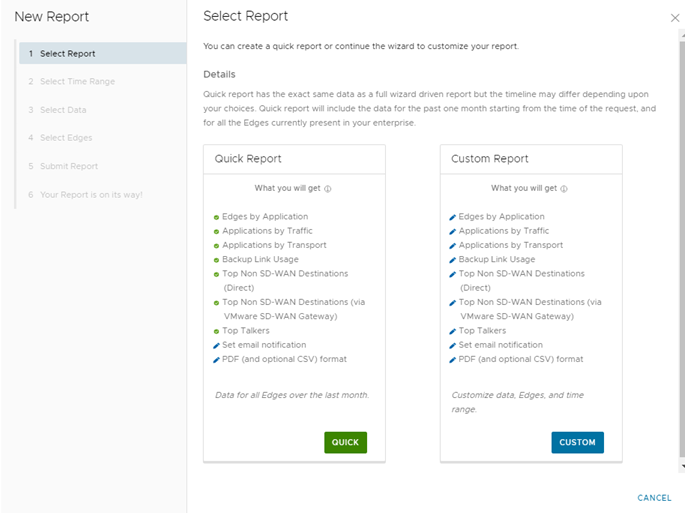Click pencil icon beside Custom Report Applications by Traffic
685x513 pixels.
453,231
